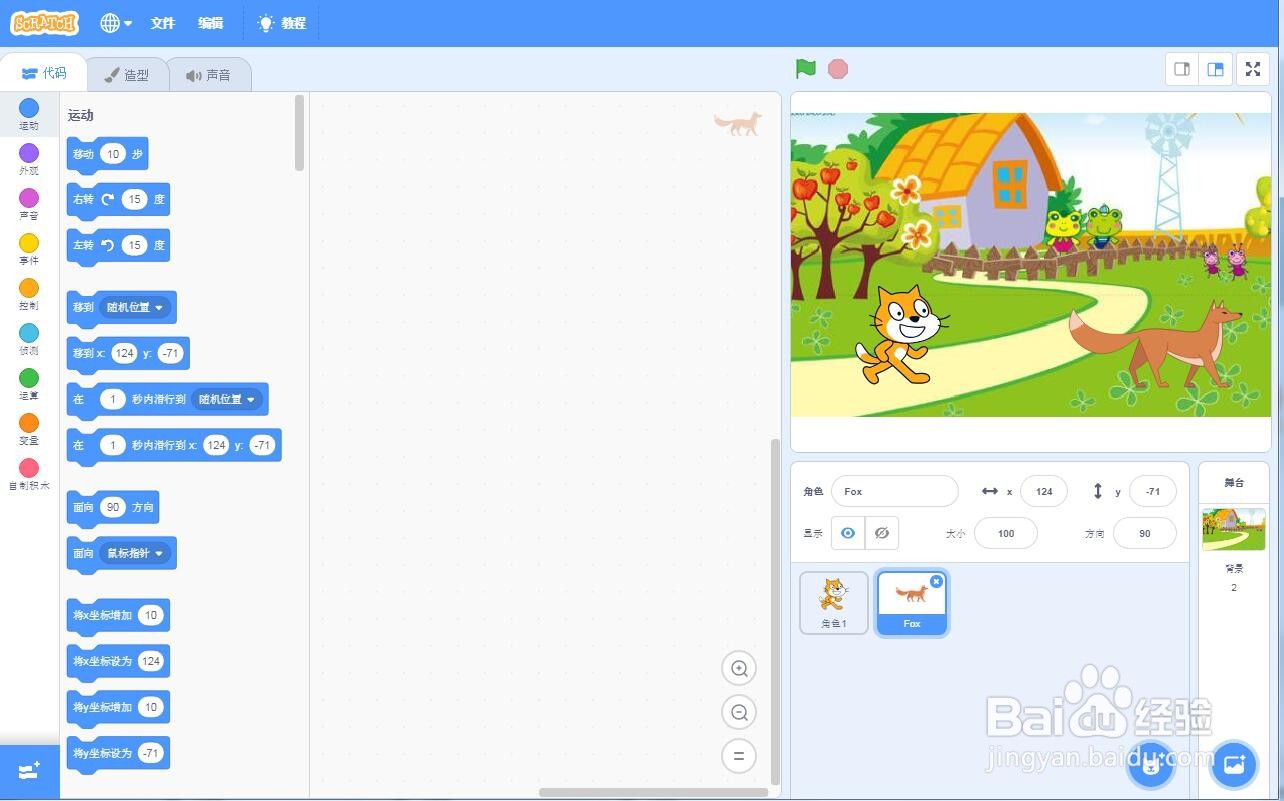Click the choose a backdrop button
This screenshot has height=801, width=1284.
[x=1234, y=766]
